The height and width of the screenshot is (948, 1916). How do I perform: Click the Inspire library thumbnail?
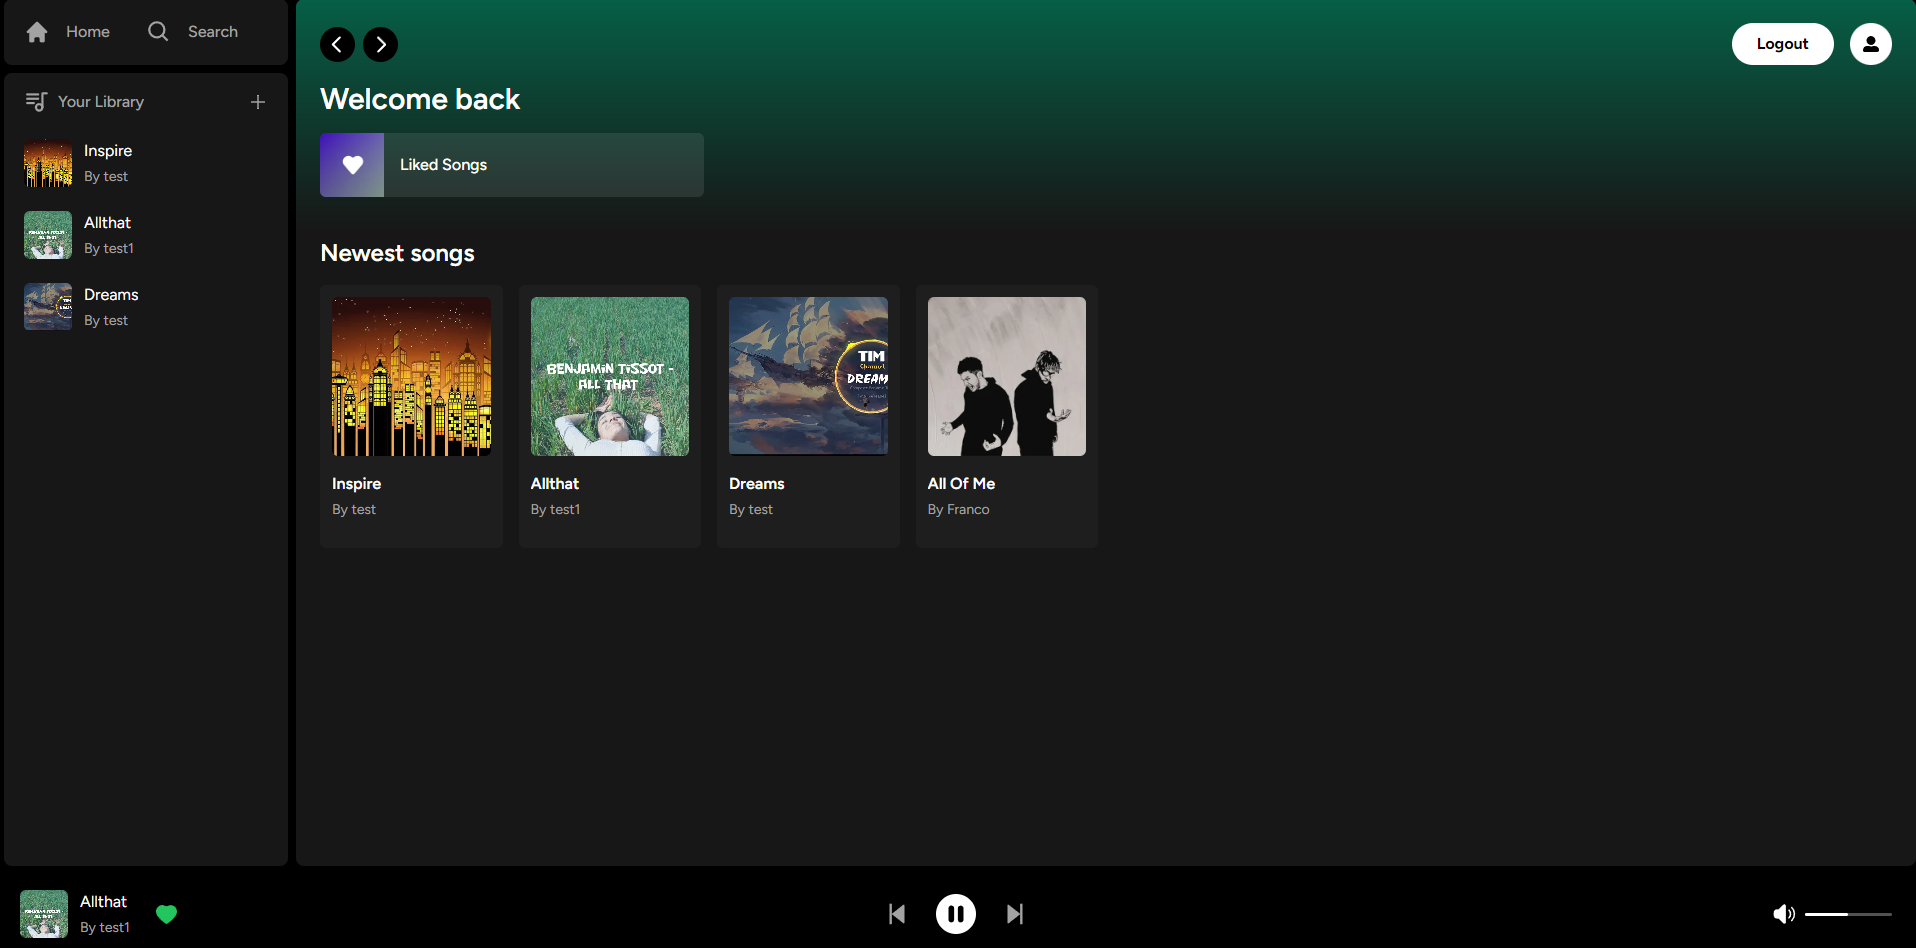pos(48,163)
